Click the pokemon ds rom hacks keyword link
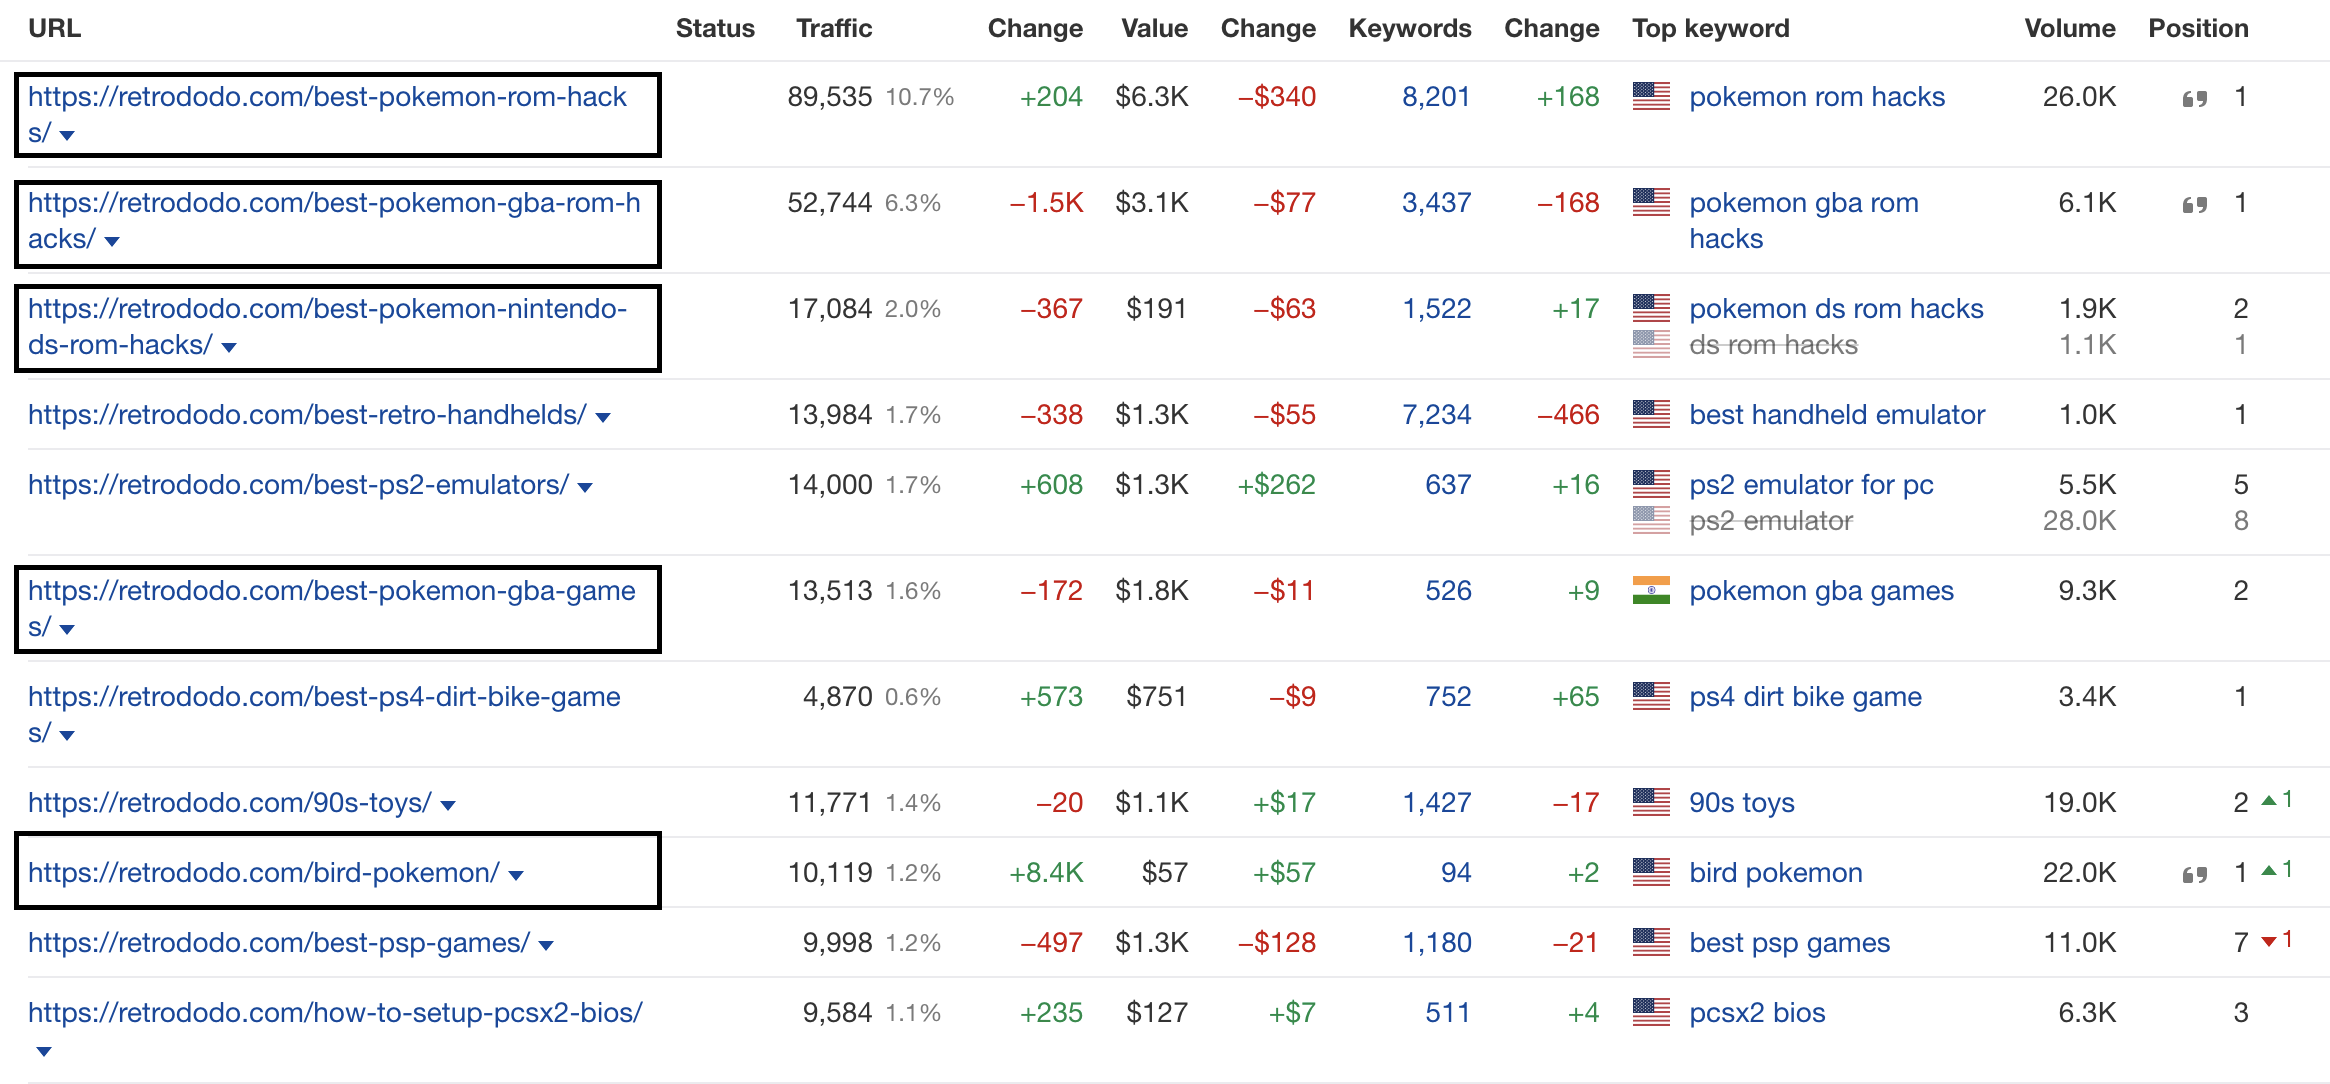 tap(1836, 308)
